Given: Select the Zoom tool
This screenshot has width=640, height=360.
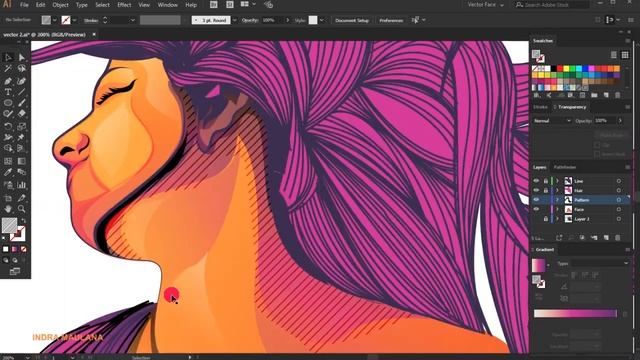Looking at the screenshot, I should pyautogui.click(x=22, y=209).
